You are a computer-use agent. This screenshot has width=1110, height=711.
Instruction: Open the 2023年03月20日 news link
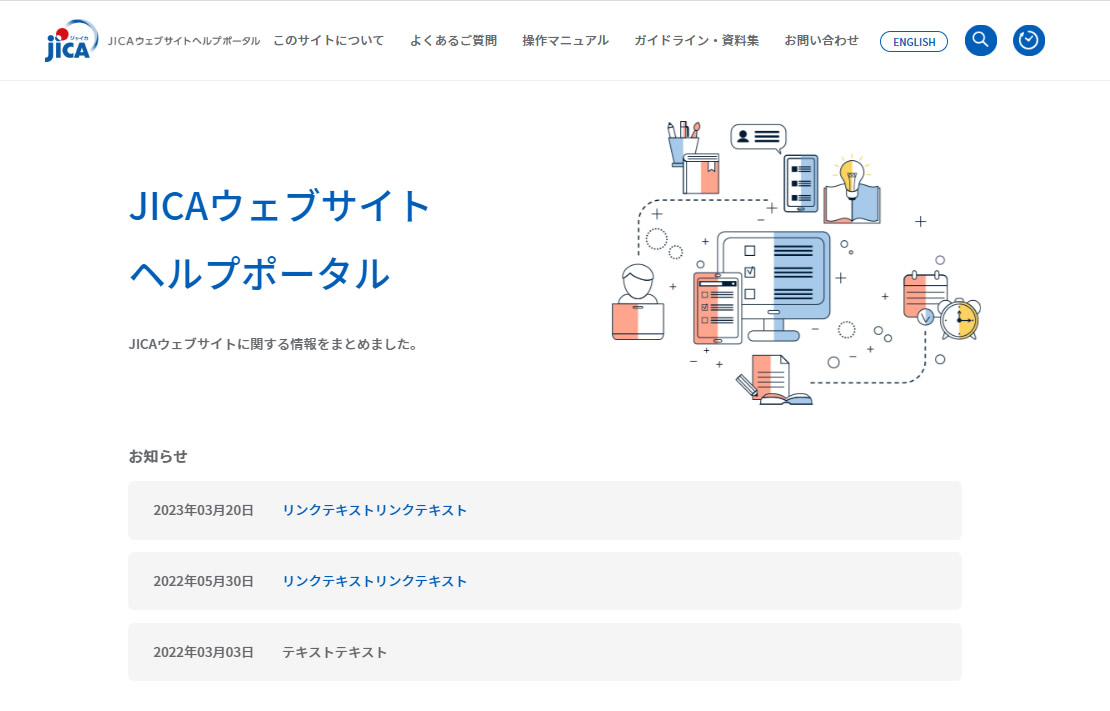point(374,511)
